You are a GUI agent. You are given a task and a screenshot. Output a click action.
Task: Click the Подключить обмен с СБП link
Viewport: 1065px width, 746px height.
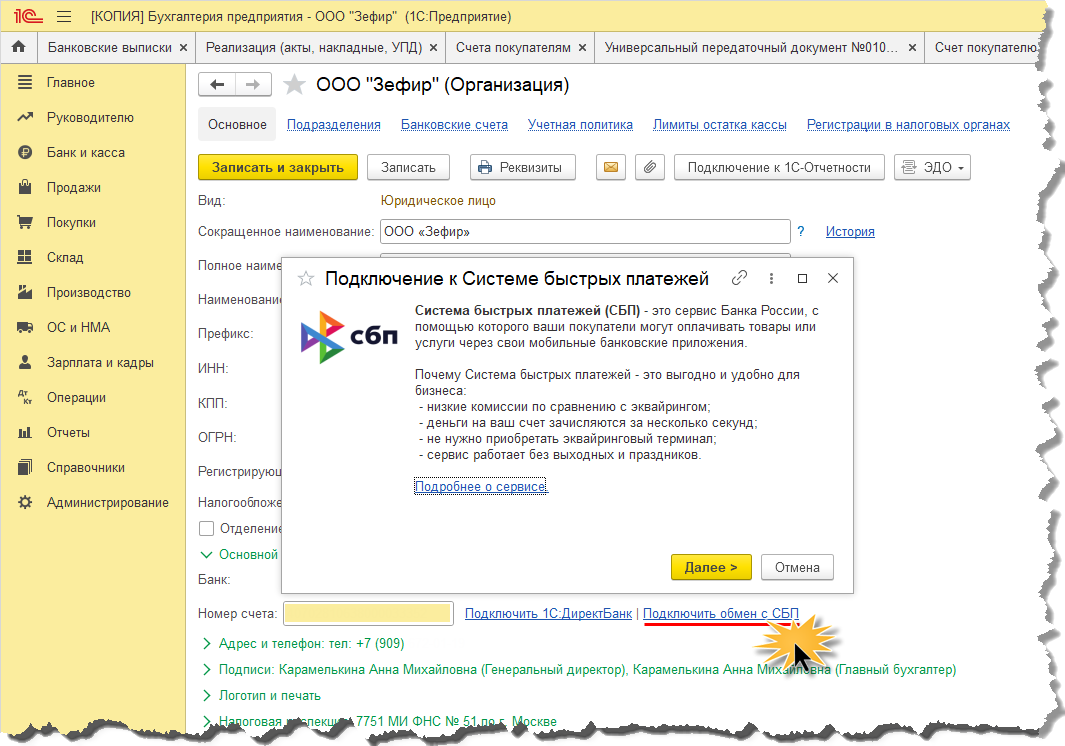tap(721, 614)
